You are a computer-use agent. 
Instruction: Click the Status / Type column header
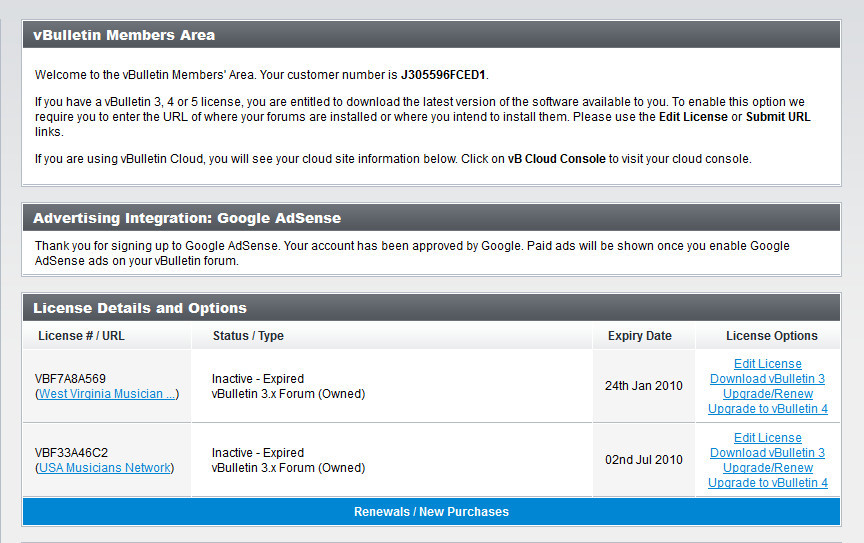pyautogui.click(x=248, y=336)
